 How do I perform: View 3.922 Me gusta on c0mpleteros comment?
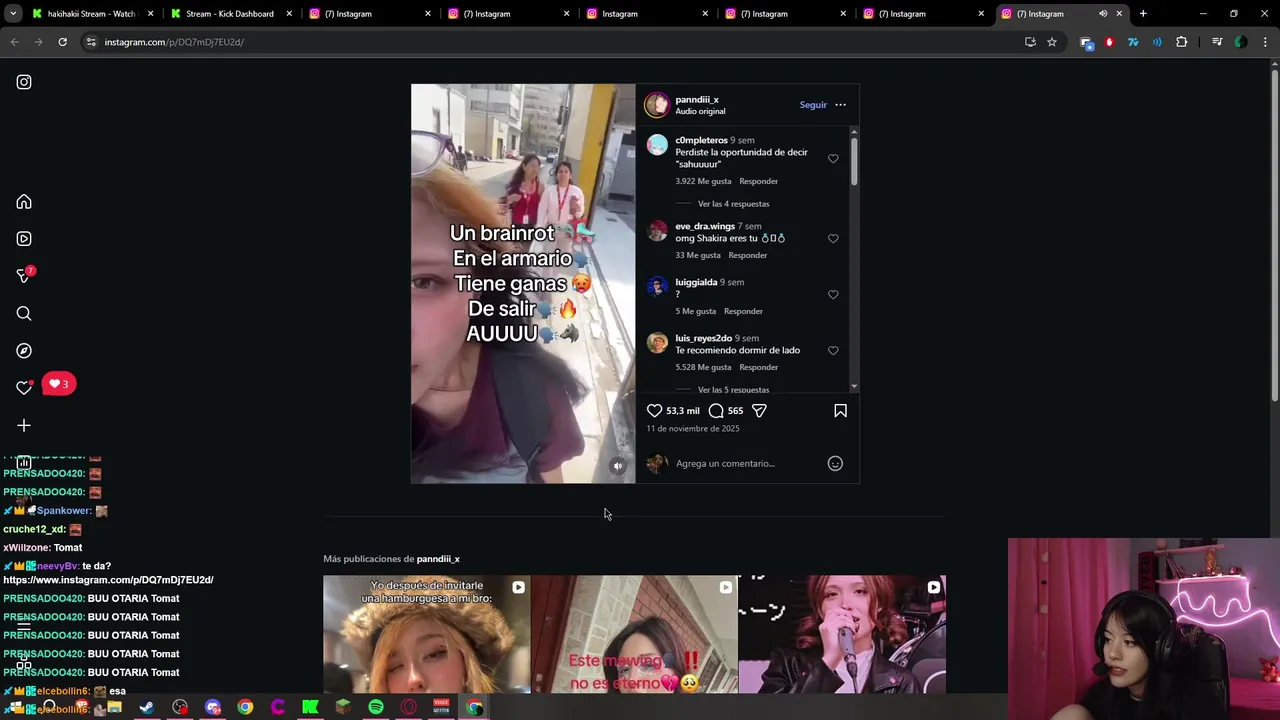tap(703, 181)
